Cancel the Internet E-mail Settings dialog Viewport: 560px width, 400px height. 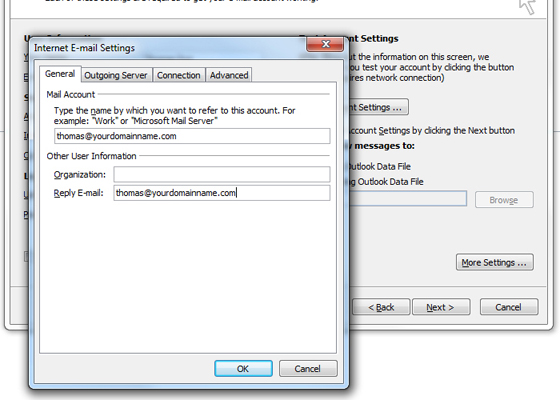(x=308, y=369)
